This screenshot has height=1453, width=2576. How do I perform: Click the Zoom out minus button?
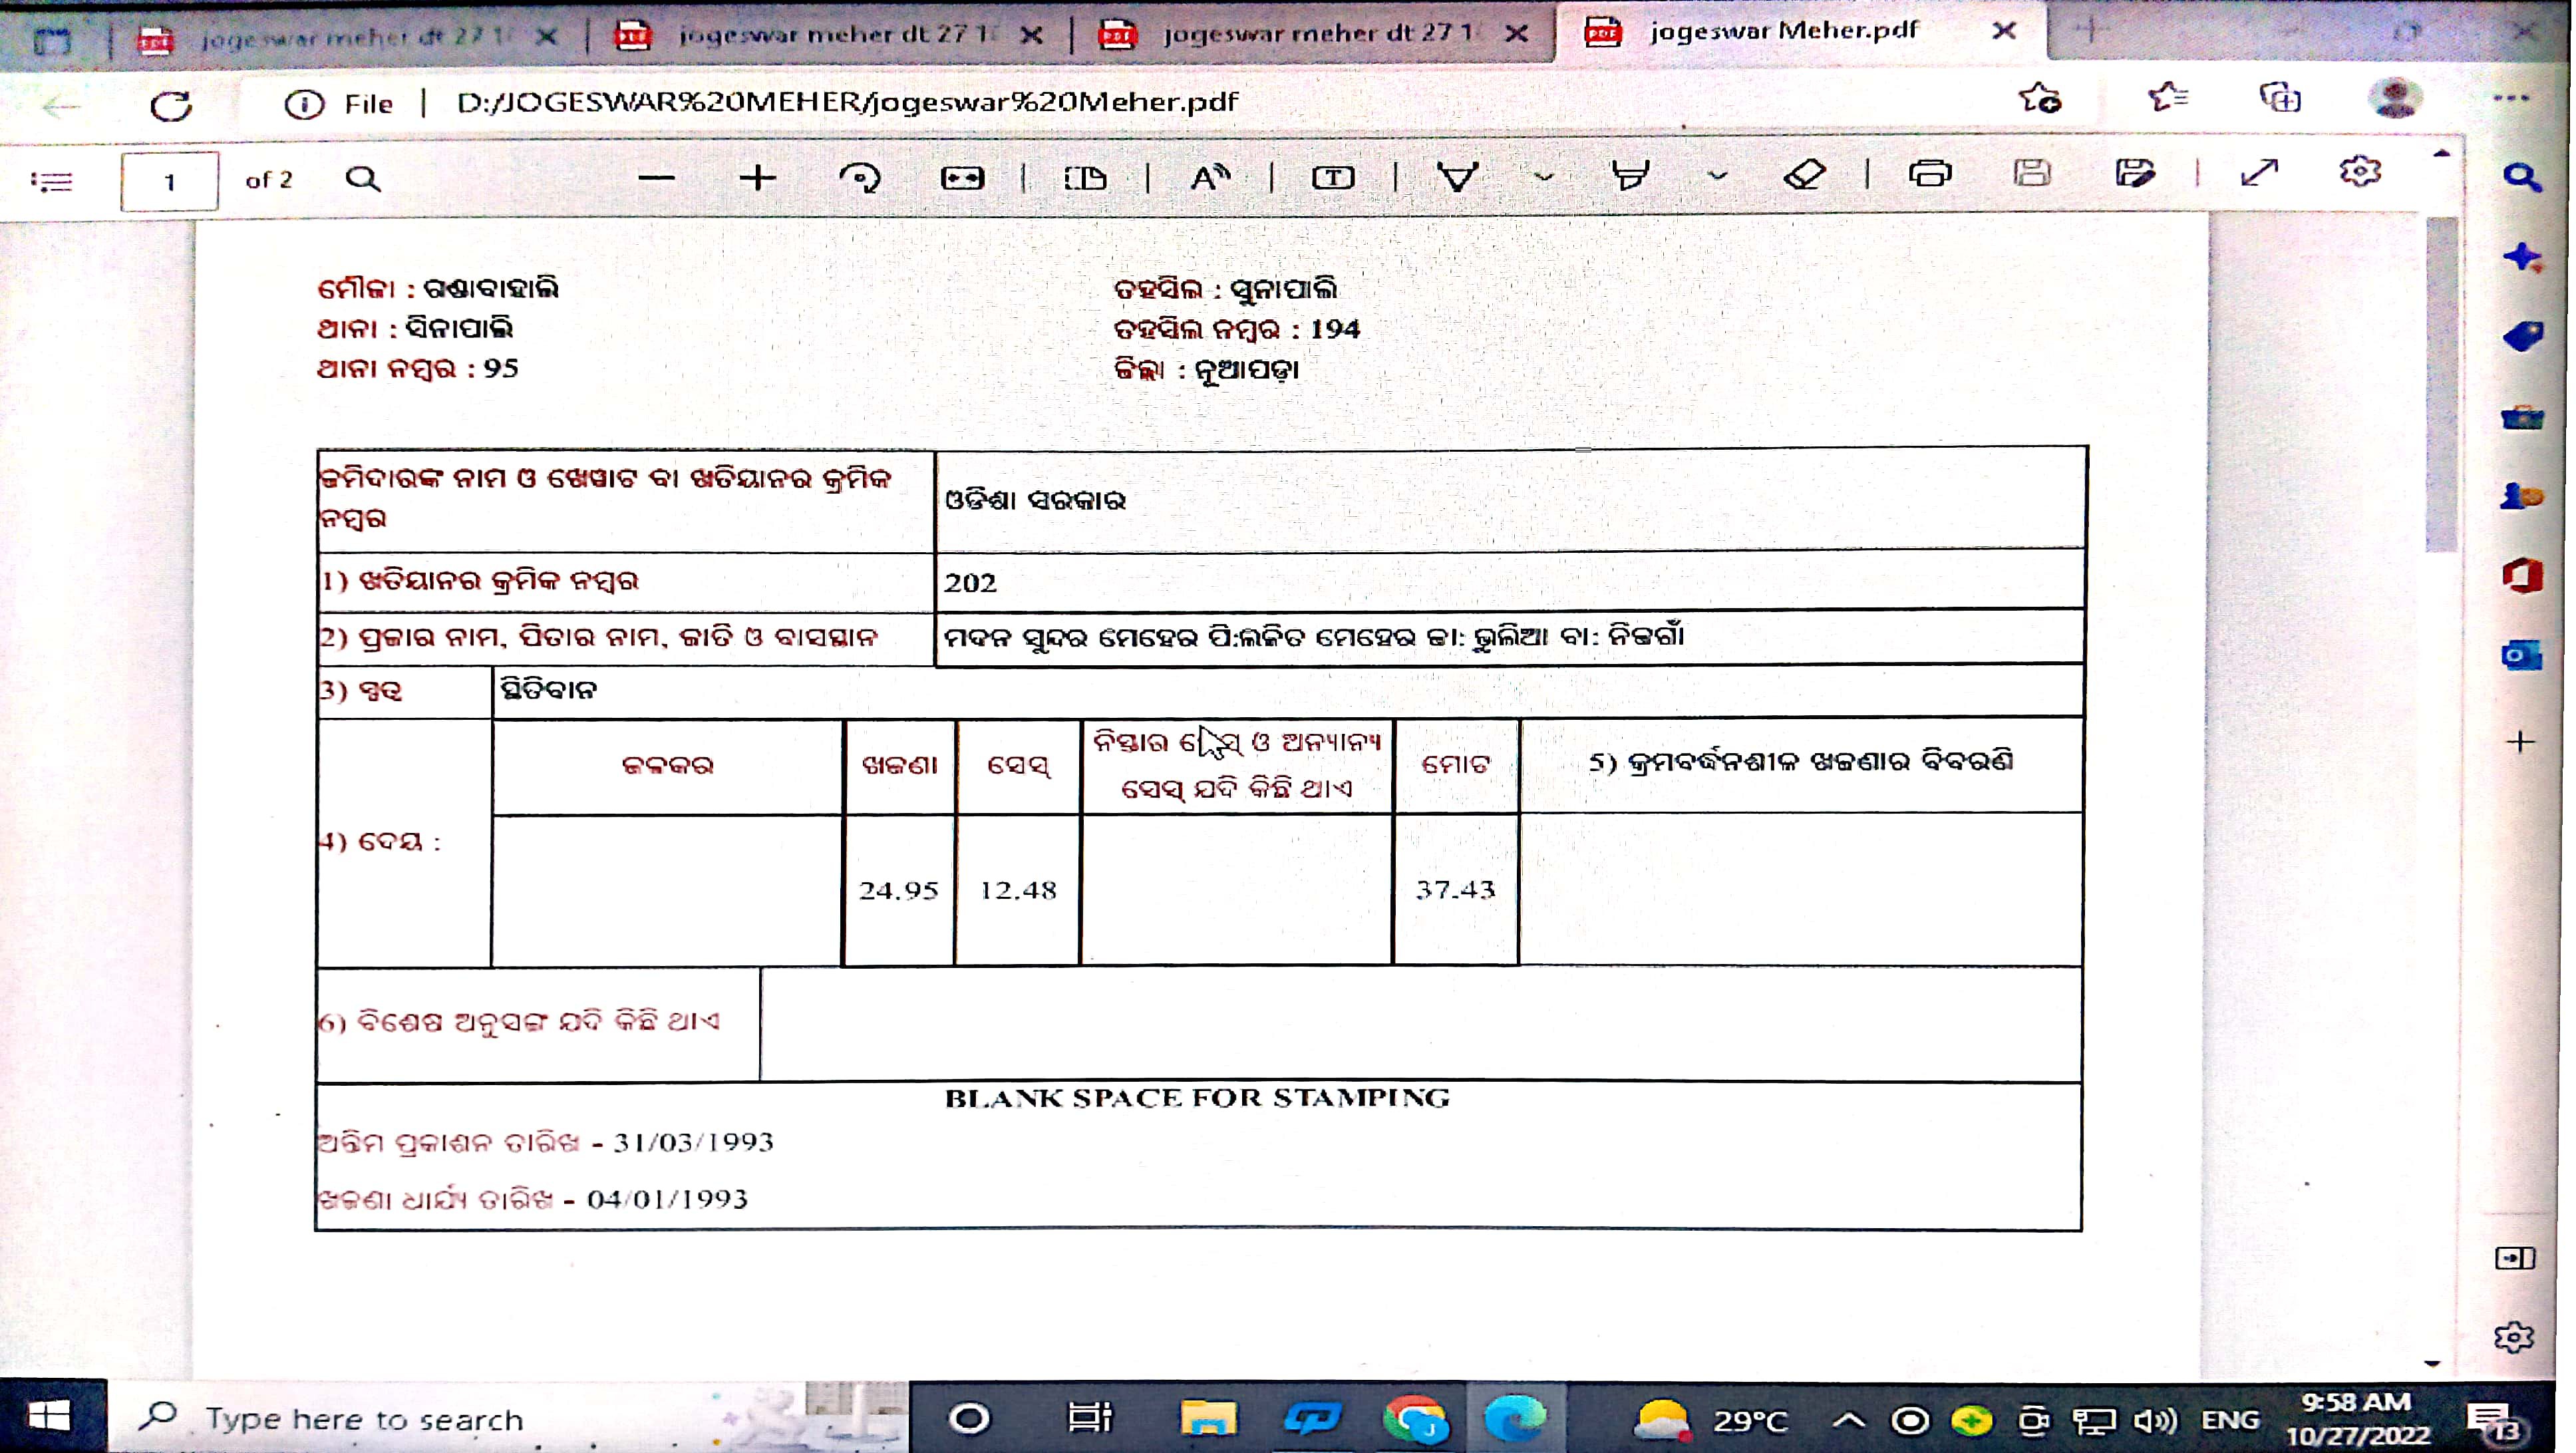coord(657,178)
